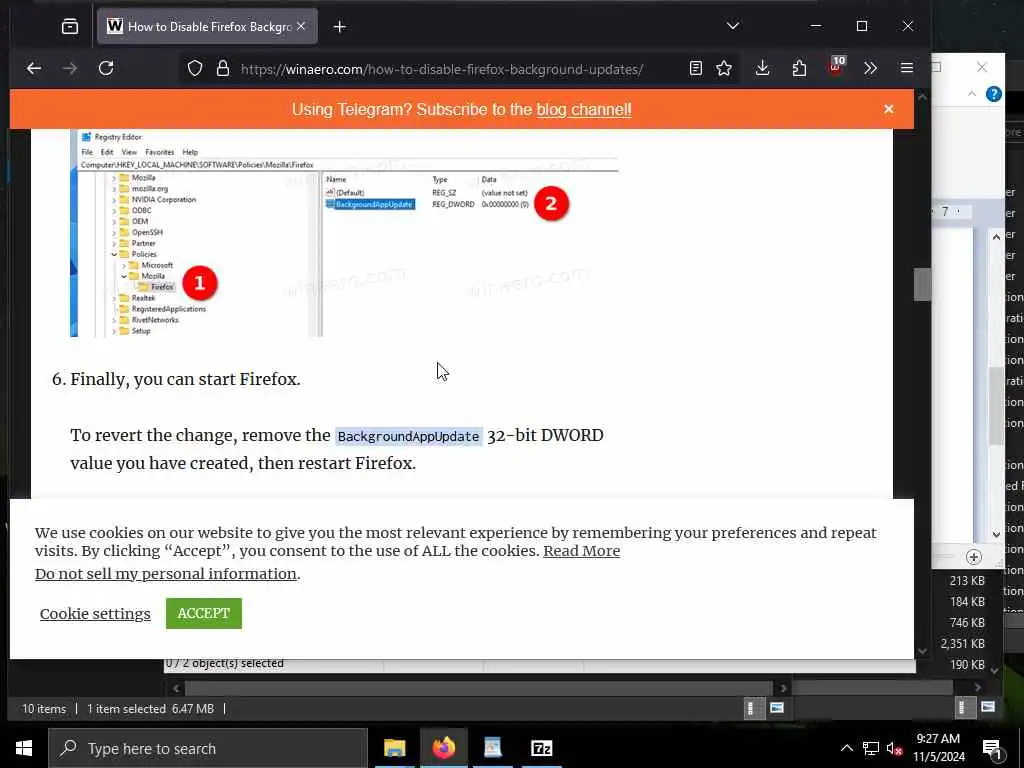Click the horizontal scrollbar track below status text
Image resolution: width=1024 pixels, height=768 pixels.
[x=479, y=688]
